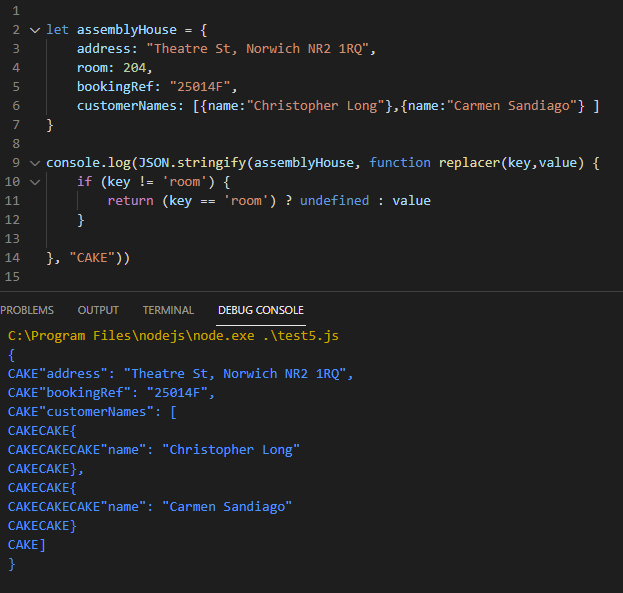Place cursor on the assemblyHouse variable name
Image resolution: width=623 pixels, height=593 pixels.
pos(127,30)
